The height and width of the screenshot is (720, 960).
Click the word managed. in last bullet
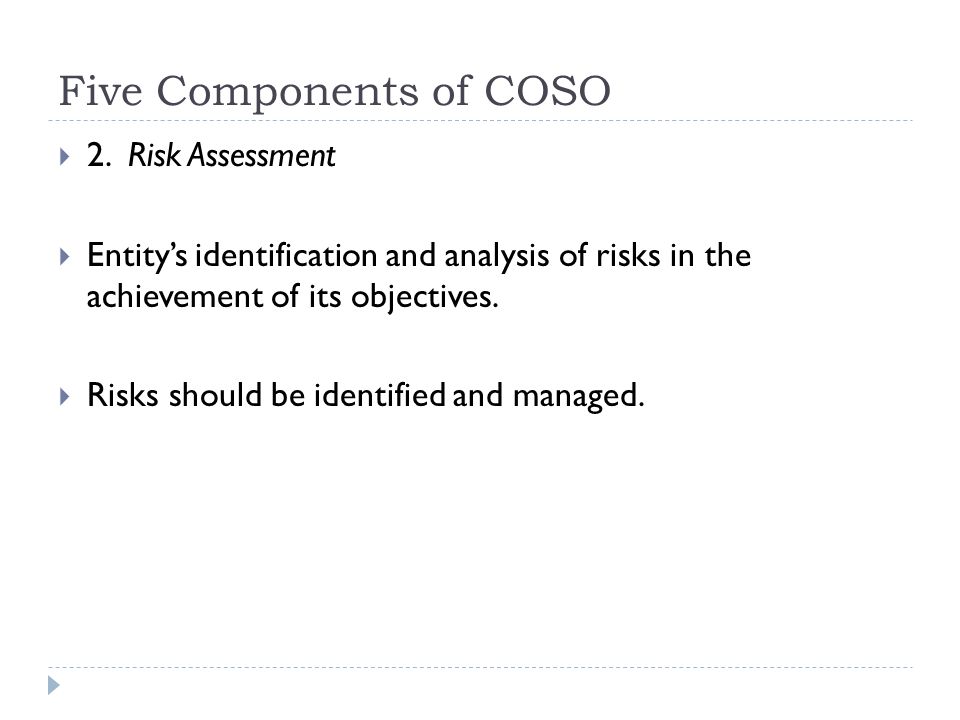click(x=579, y=397)
